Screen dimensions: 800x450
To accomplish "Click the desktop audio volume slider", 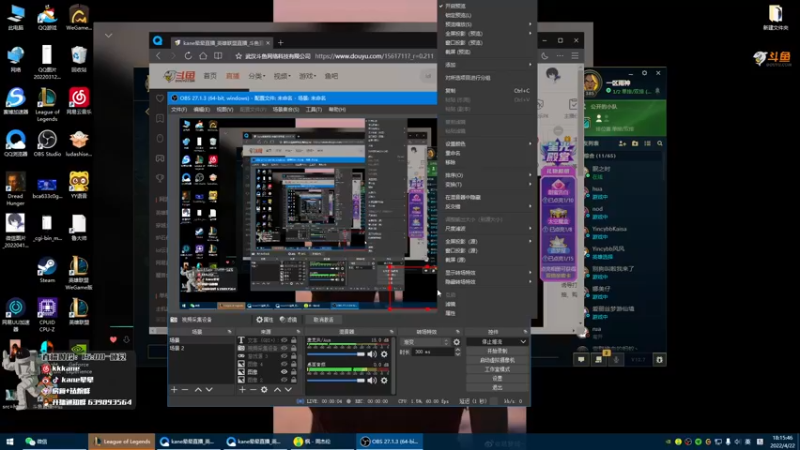I will 336,380.
